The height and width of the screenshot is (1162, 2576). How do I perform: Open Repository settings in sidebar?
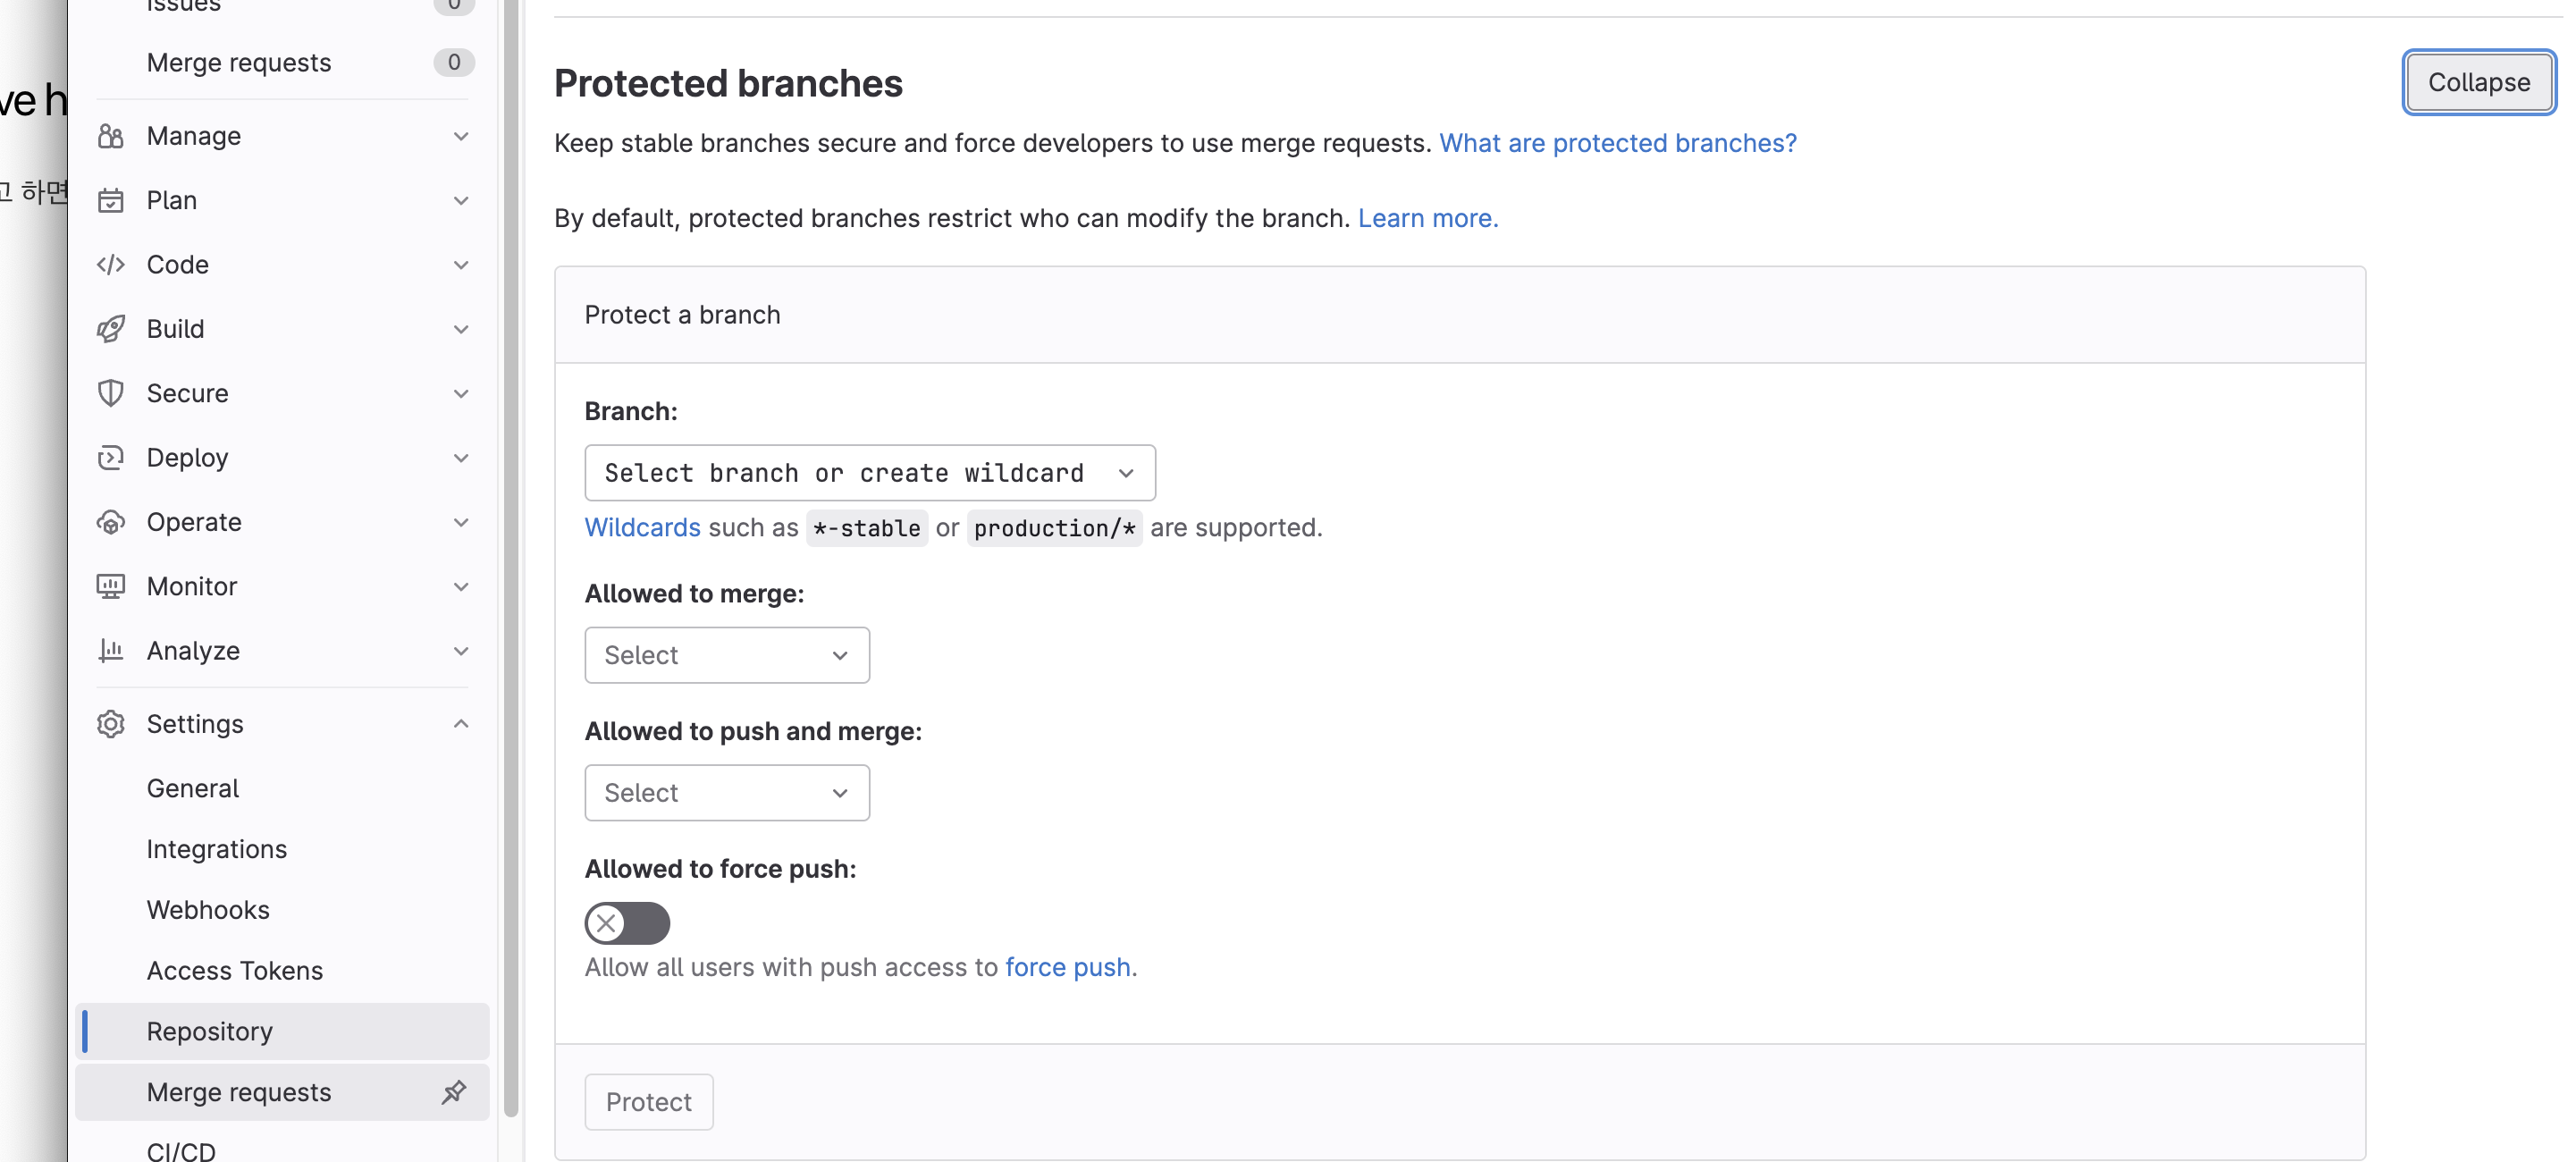pos(209,1031)
